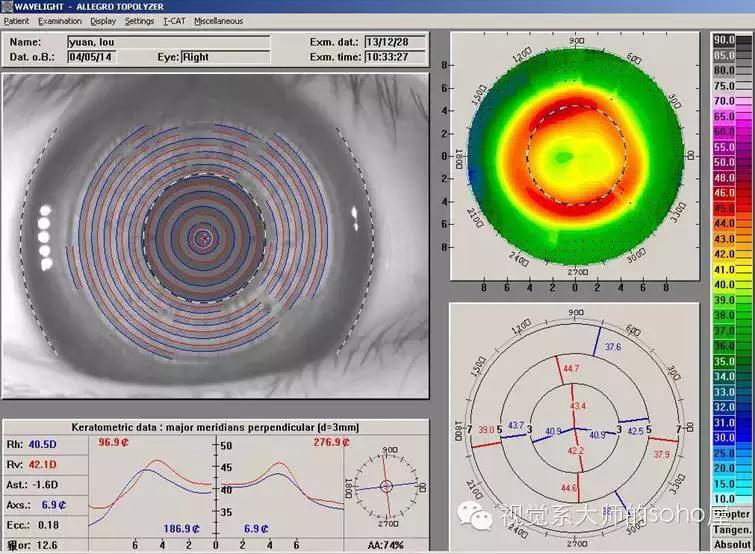Click the Wavelight Allegro Topolyzer title bar
The image size is (755, 554).
(x=378, y=7)
